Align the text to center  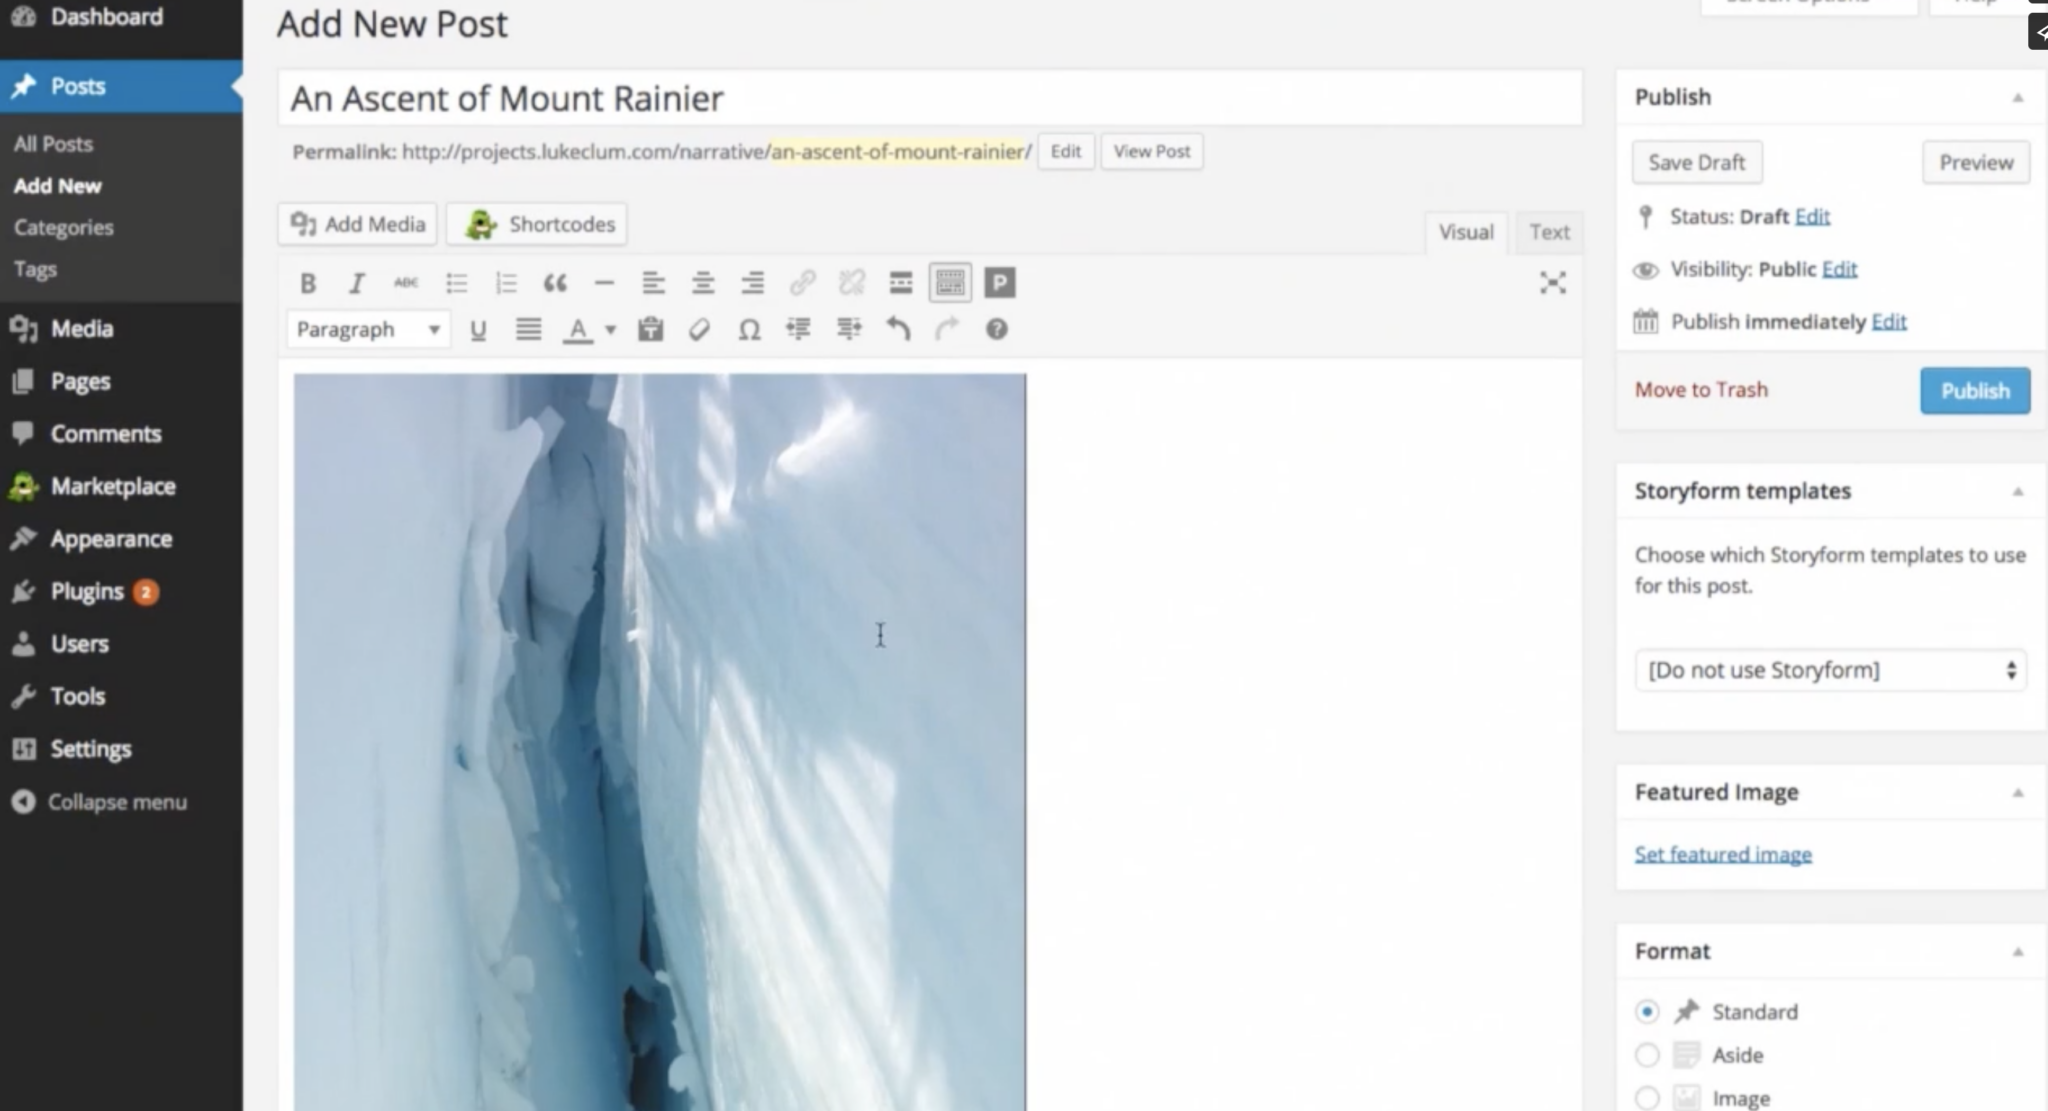pos(702,283)
